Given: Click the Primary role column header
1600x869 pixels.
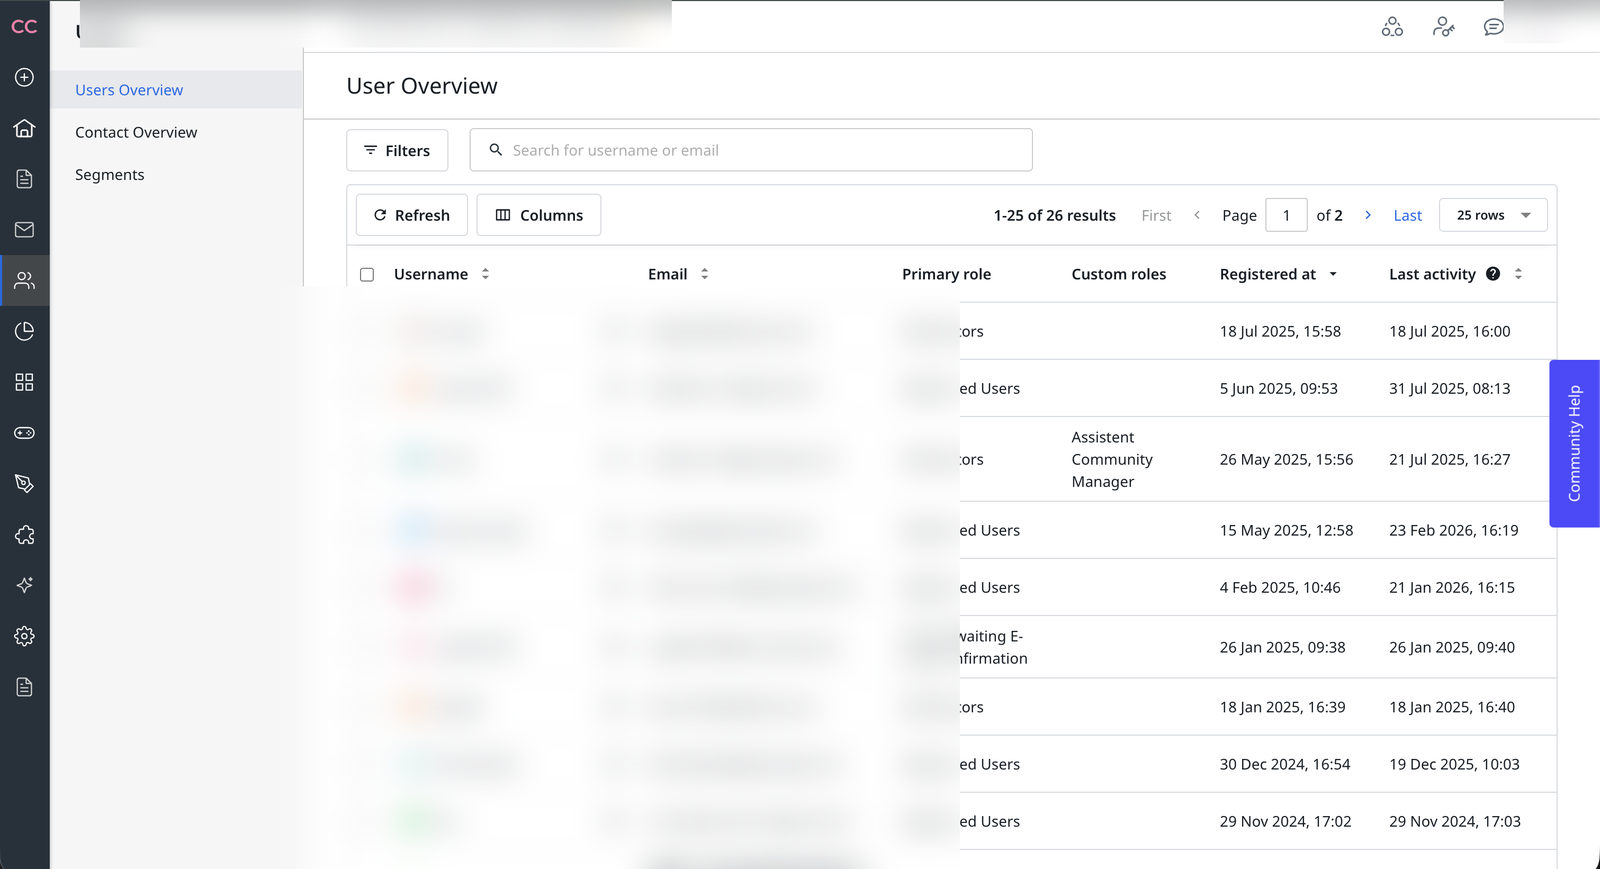Looking at the screenshot, I should click(x=946, y=274).
